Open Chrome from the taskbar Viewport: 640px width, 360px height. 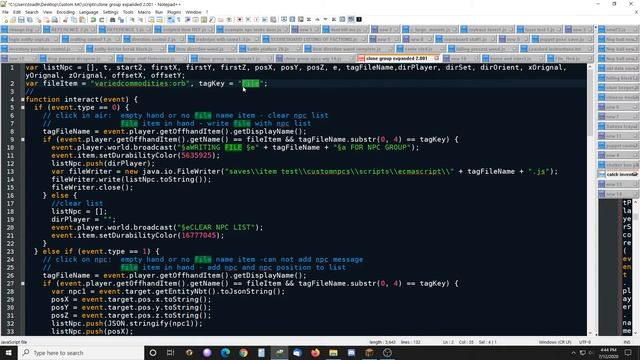[243, 353]
